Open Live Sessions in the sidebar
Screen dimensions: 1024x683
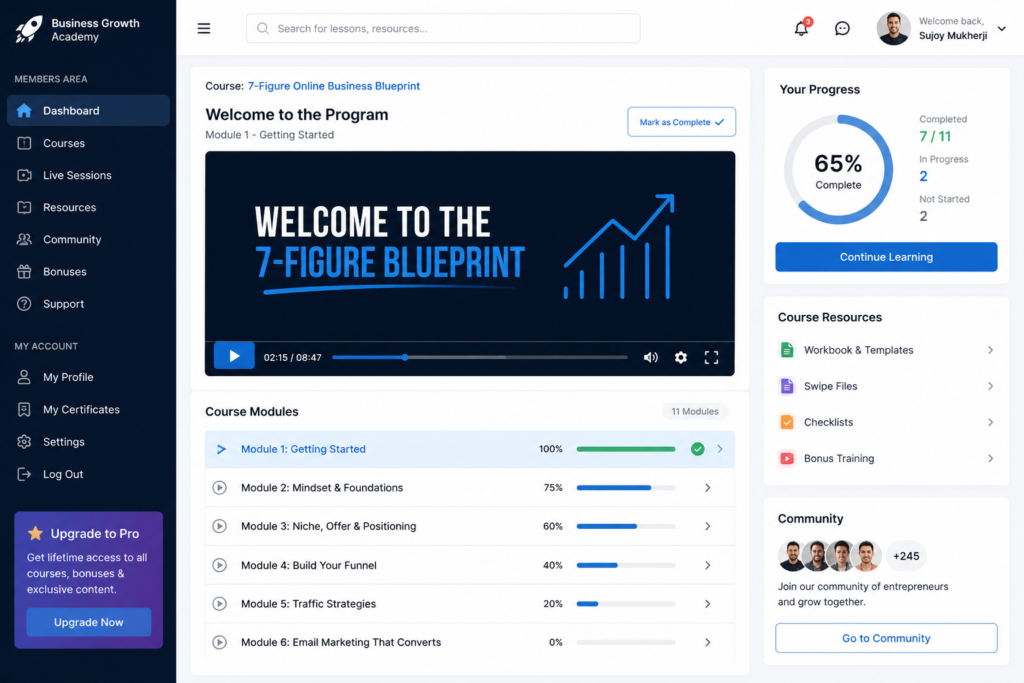88,175
